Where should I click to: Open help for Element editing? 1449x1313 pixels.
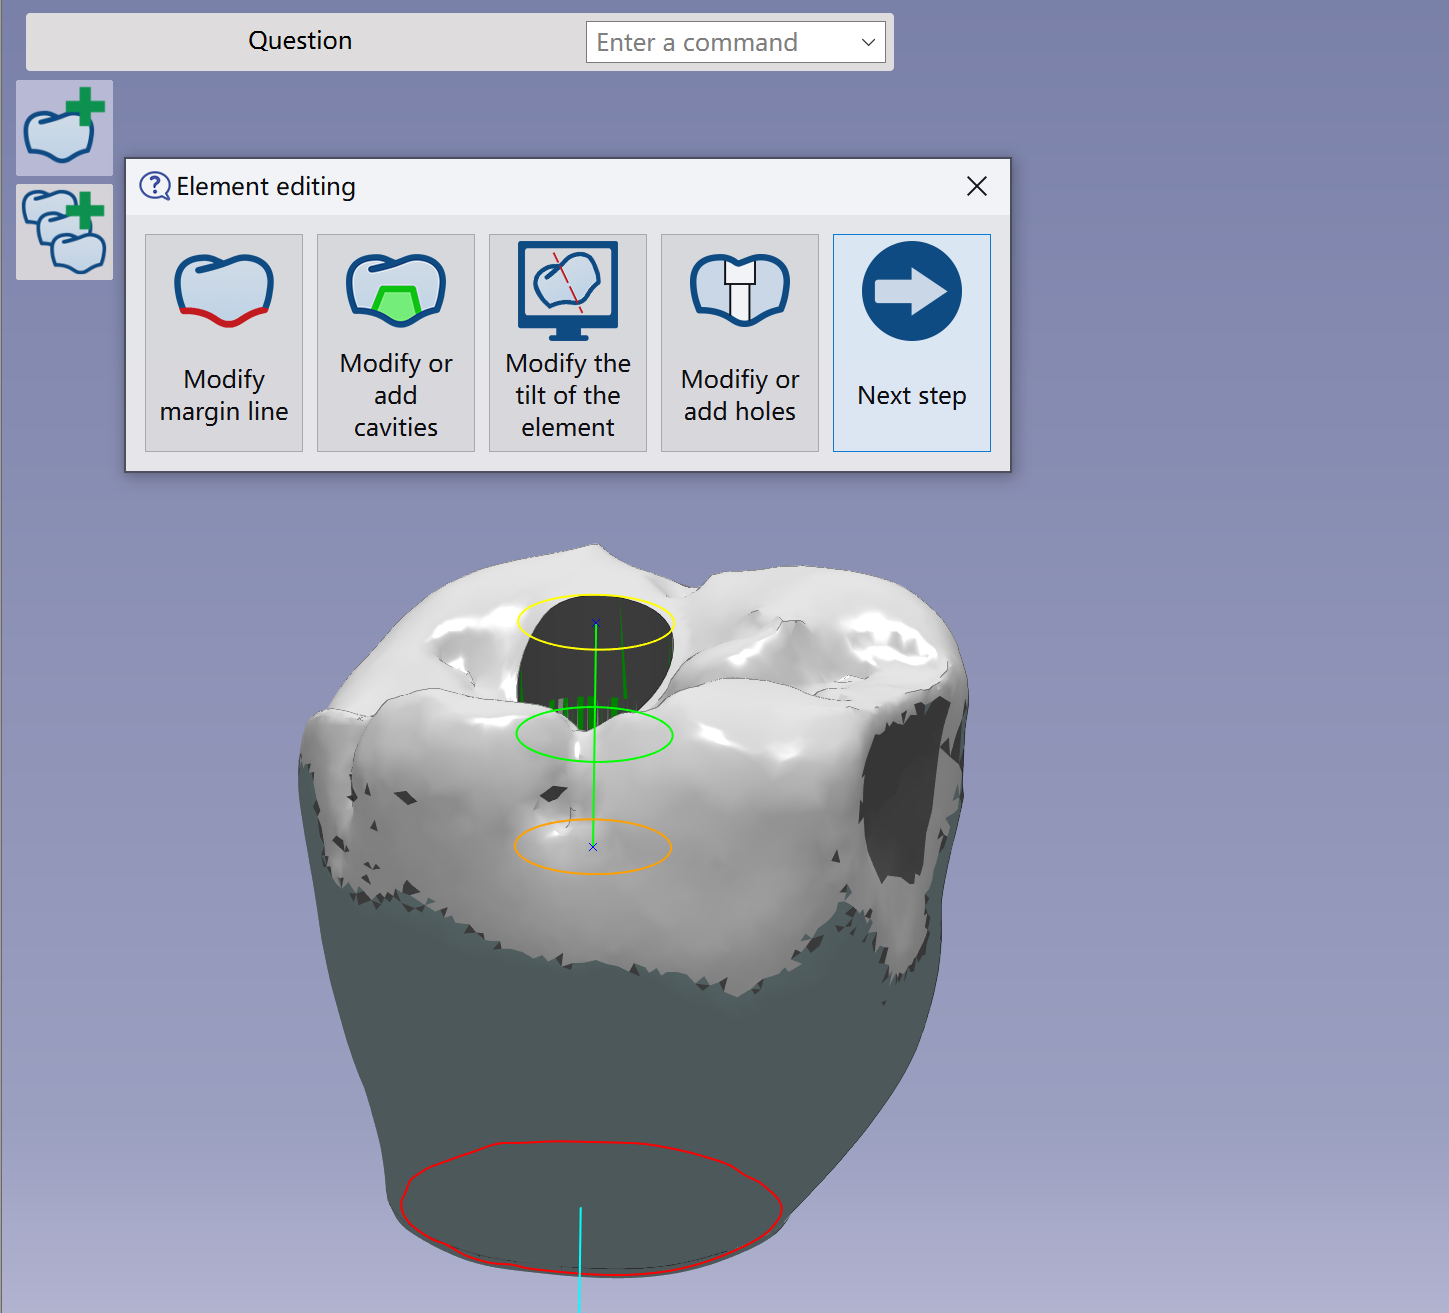[x=155, y=186]
